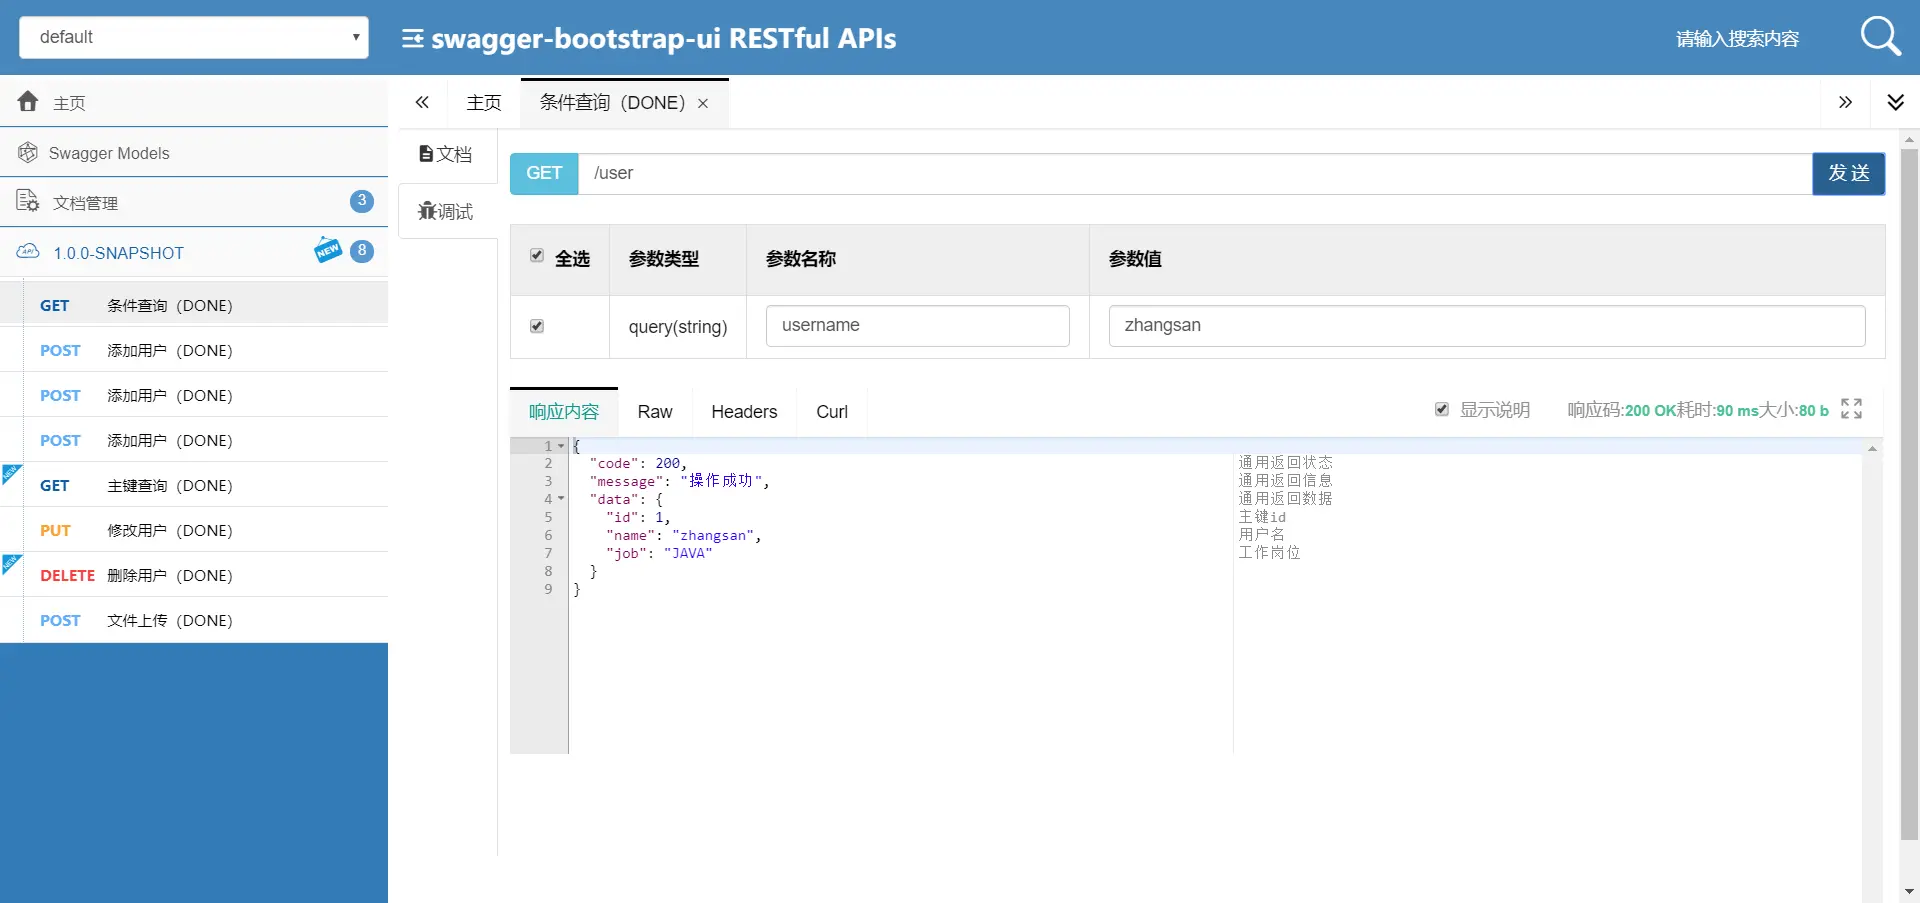Uncheck the username parameter row checkbox
This screenshot has width=1920, height=903.
pyautogui.click(x=537, y=326)
